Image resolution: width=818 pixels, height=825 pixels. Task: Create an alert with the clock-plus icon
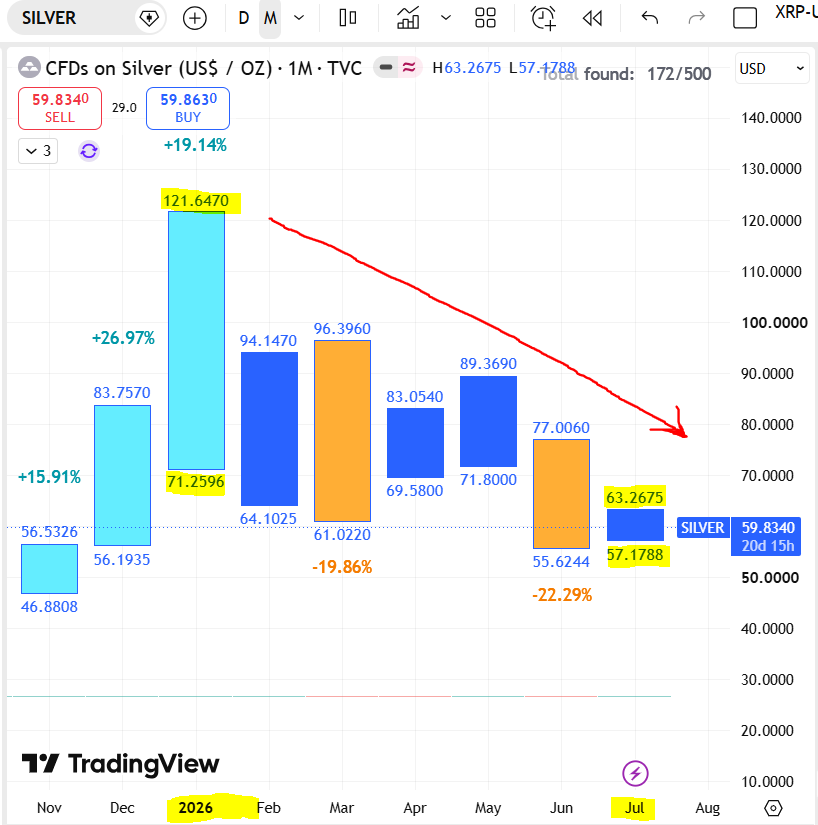[x=543, y=18]
